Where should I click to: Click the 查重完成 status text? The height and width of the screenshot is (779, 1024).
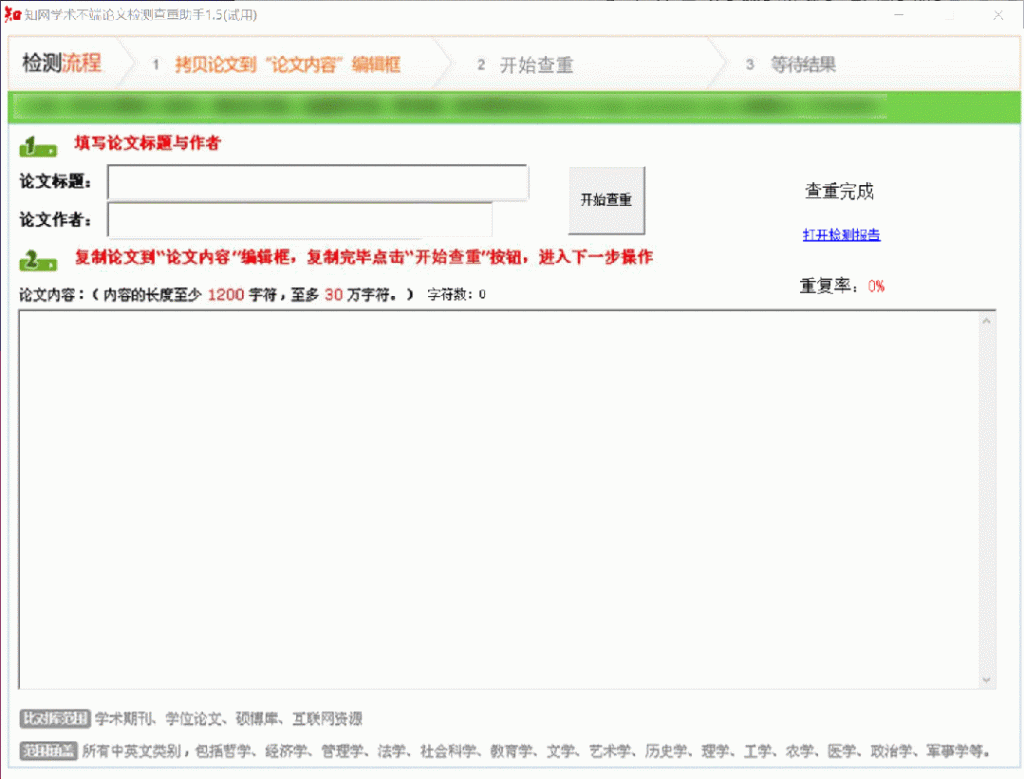click(839, 191)
